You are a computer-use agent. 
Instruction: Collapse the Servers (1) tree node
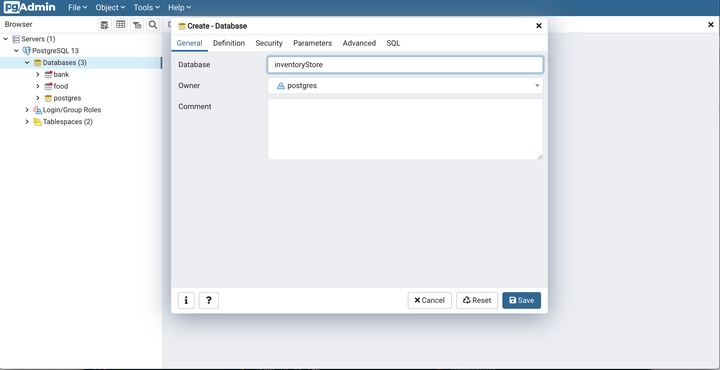click(6, 39)
